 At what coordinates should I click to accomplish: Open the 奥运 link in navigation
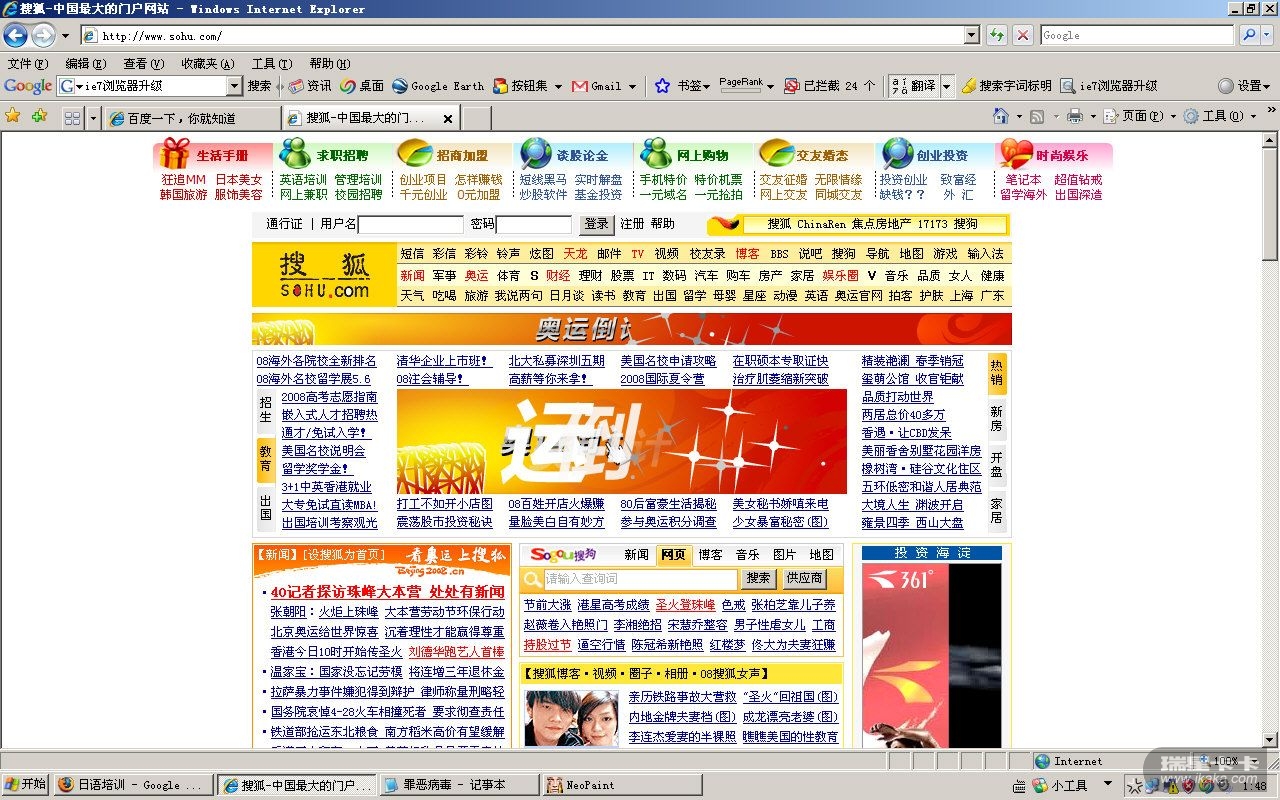[477, 275]
